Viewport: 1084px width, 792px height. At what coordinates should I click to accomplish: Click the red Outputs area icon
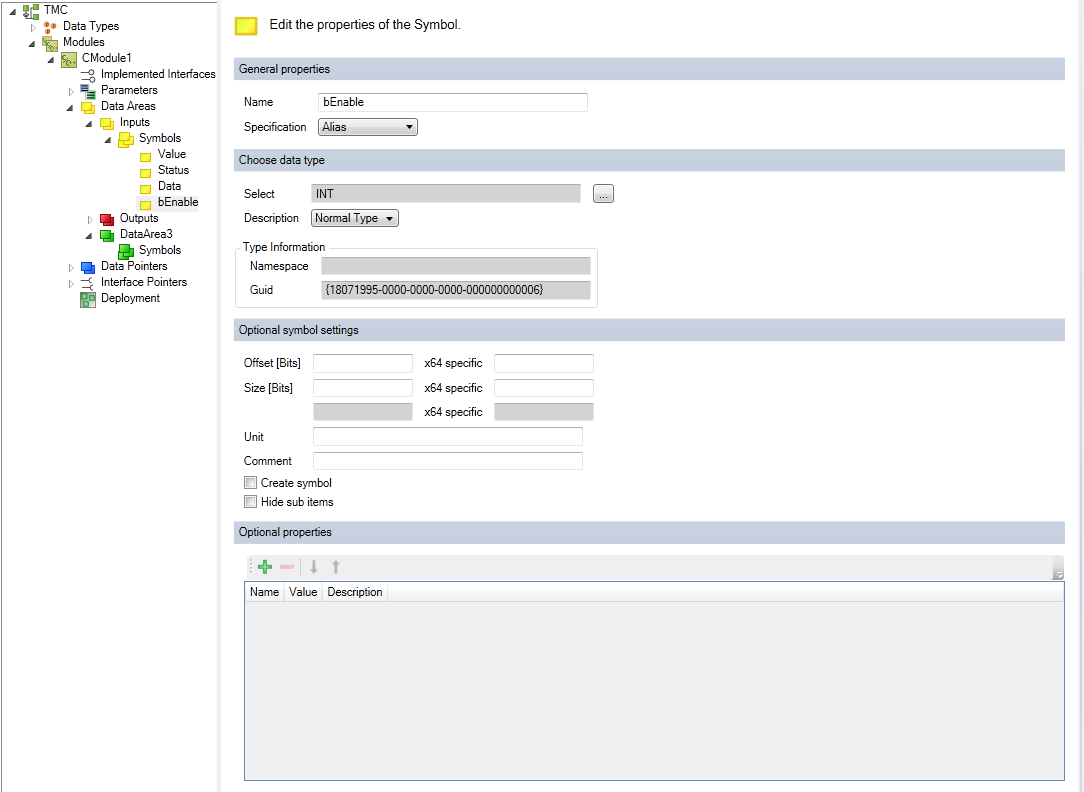(x=106, y=219)
